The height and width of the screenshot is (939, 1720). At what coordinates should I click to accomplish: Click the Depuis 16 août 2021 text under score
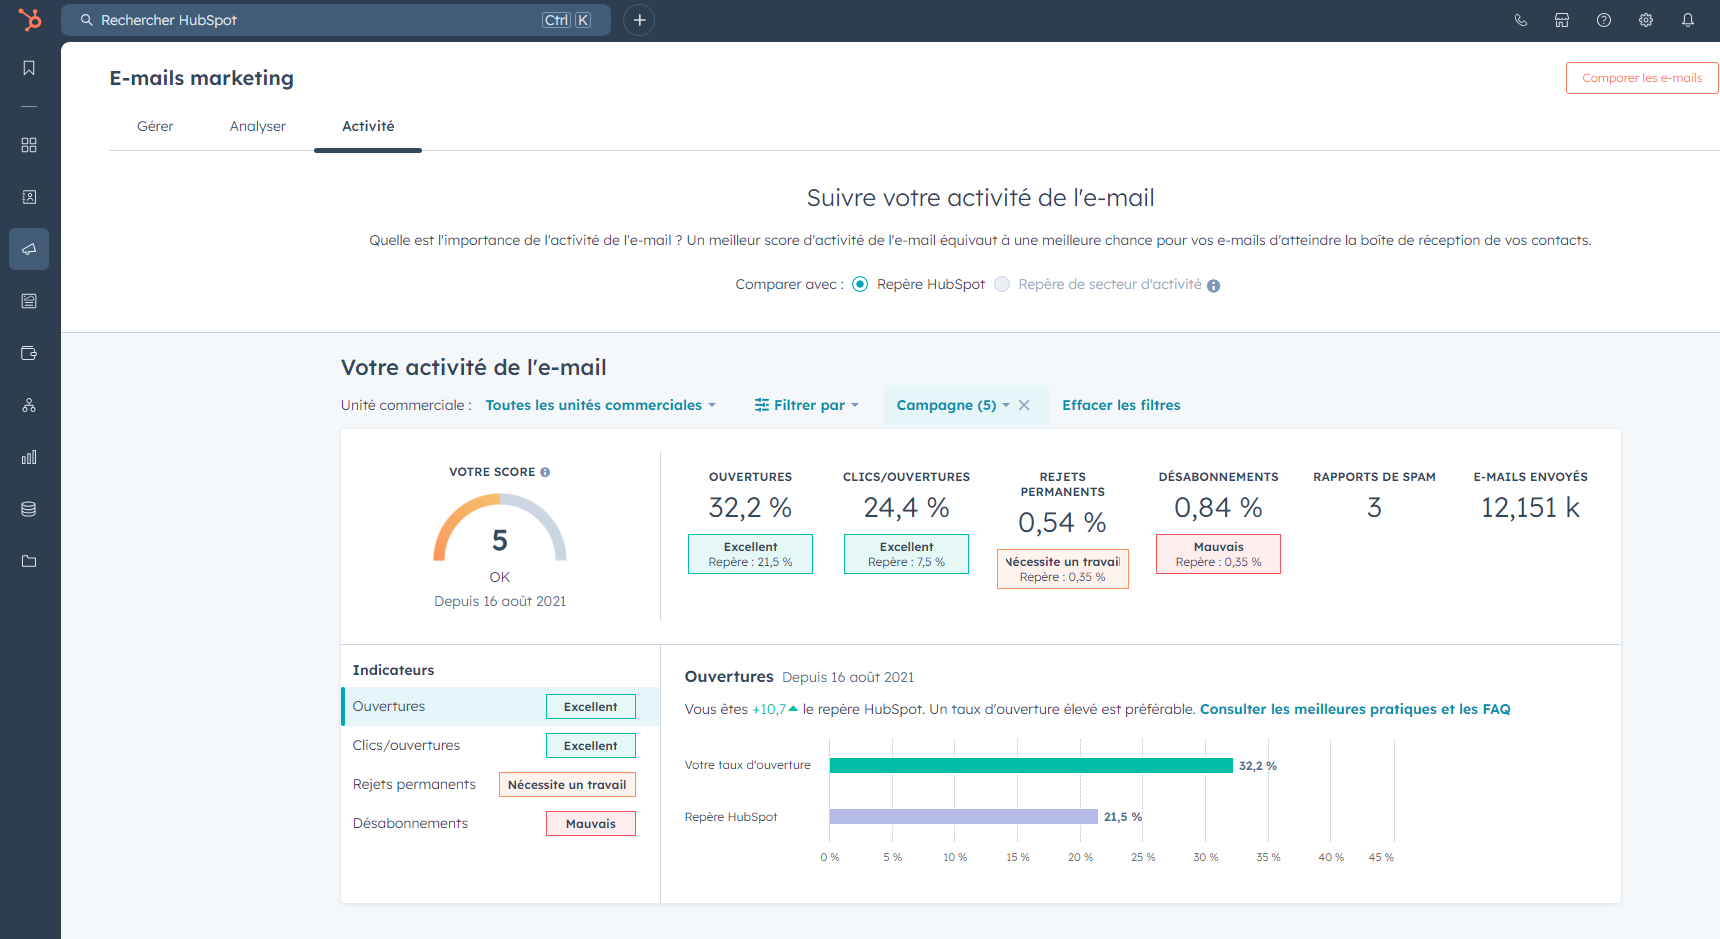pyautogui.click(x=500, y=601)
